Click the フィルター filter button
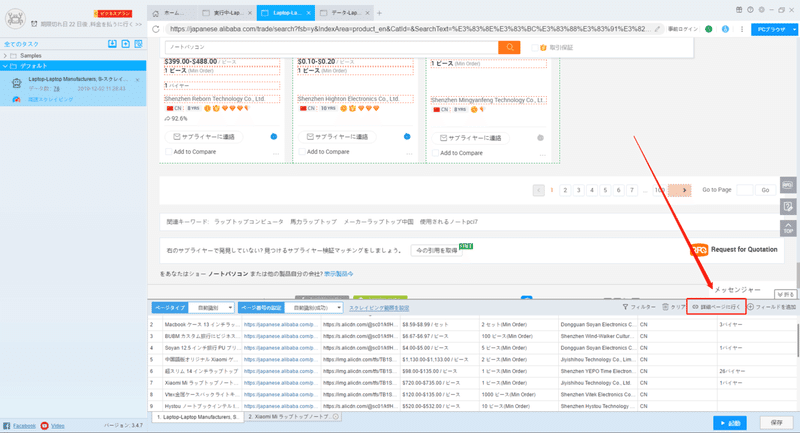The image size is (800, 433). tap(639, 307)
